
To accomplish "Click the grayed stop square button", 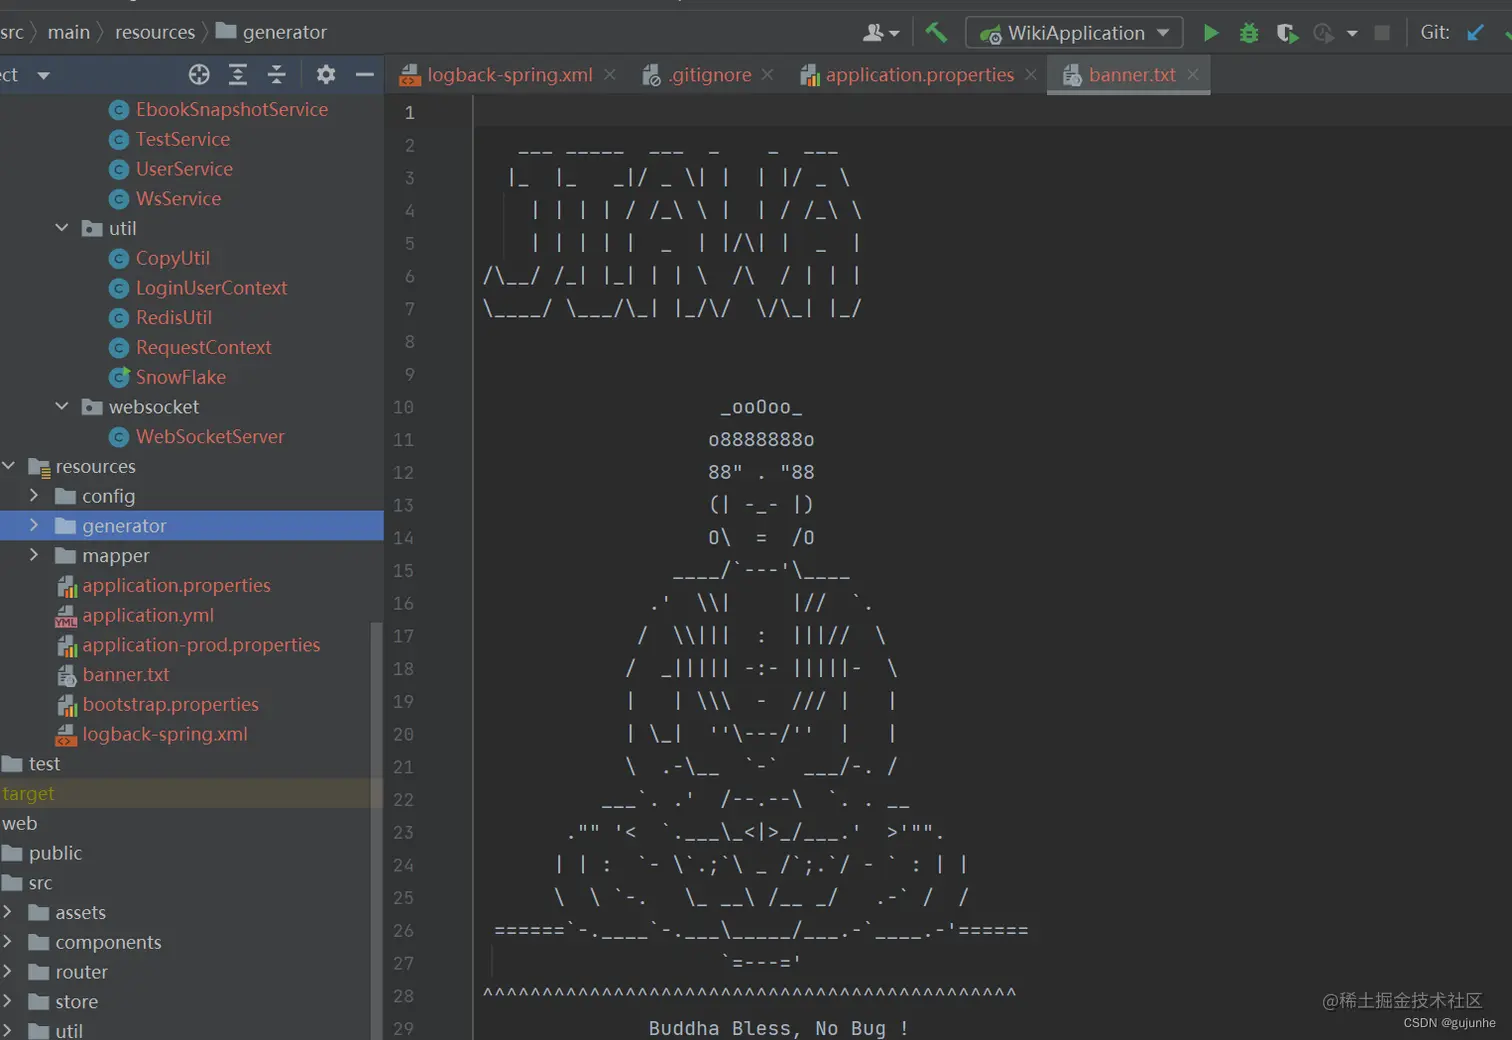I will click(x=1382, y=33).
